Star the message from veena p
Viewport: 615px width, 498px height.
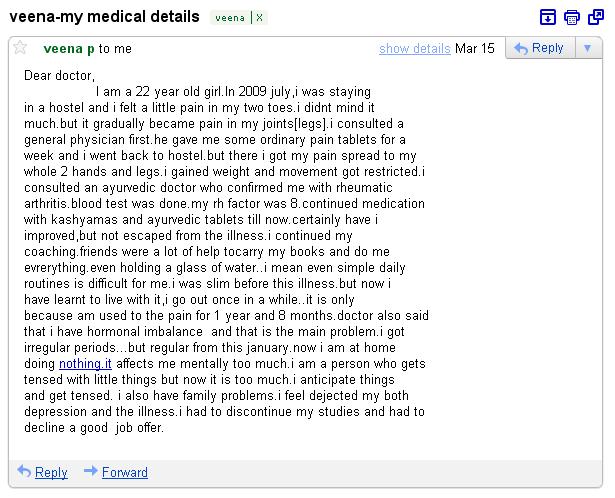(20, 48)
